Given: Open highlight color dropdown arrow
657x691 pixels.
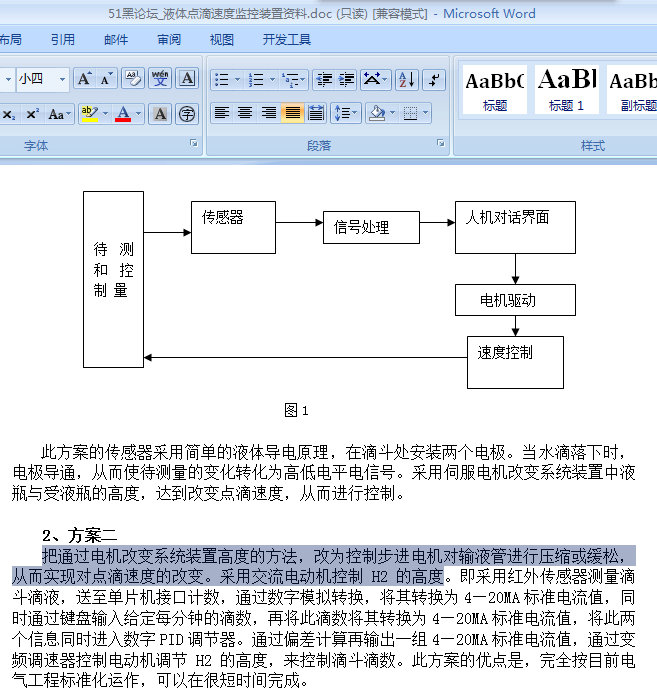Looking at the screenshot, I should click(105, 114).
